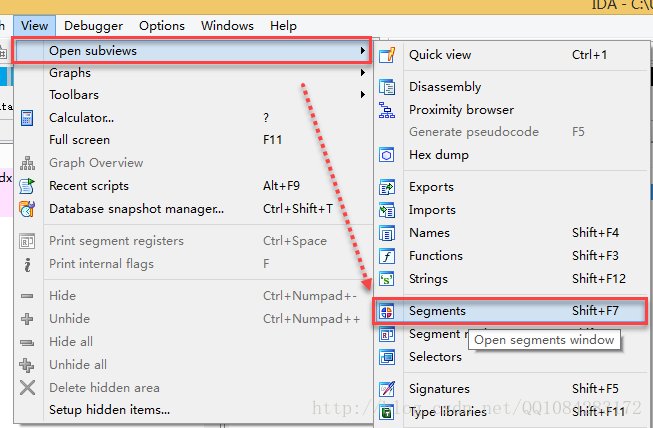Click the Unhide all icon
The height and width of the screenshot is (428, 653).
point(27,365)
